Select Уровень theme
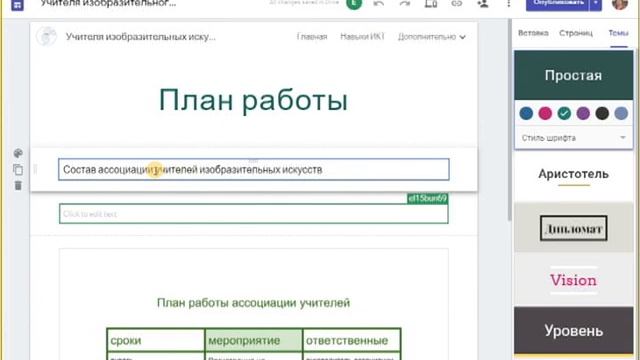Viewport: 640px width, 360px height. coord(573,331)
